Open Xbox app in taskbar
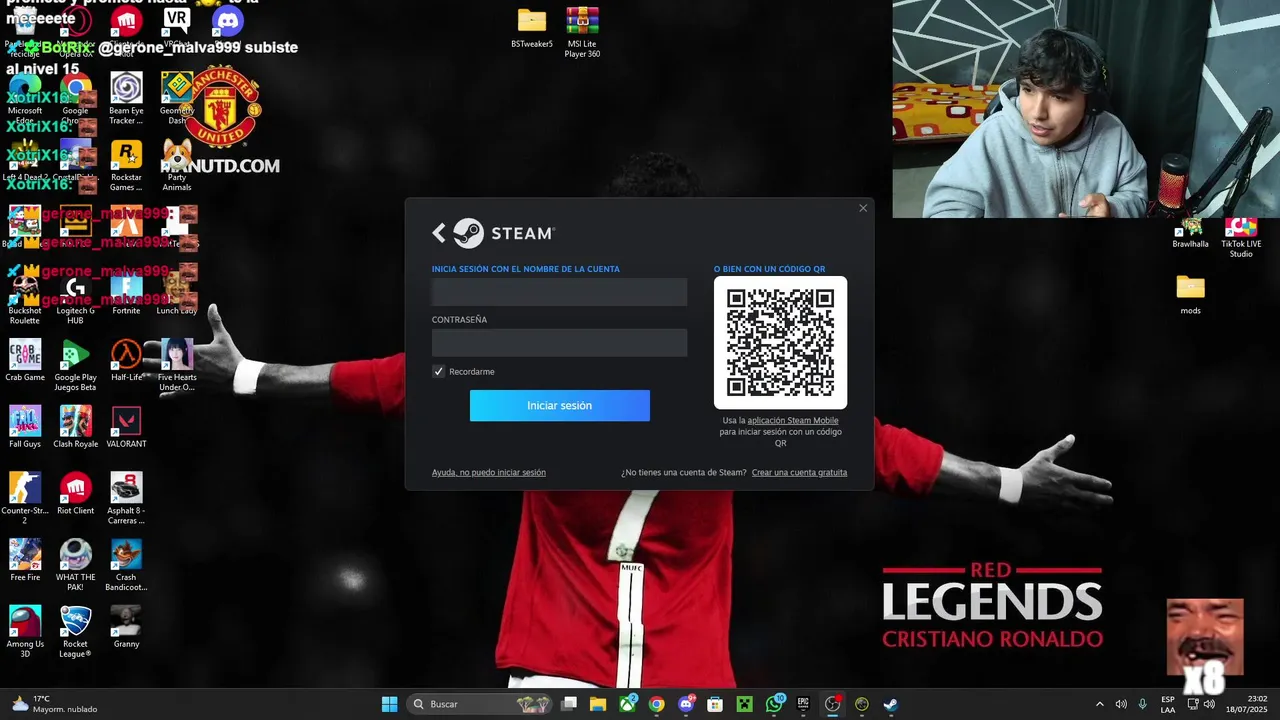1280x720 pixels. (627, 704)
